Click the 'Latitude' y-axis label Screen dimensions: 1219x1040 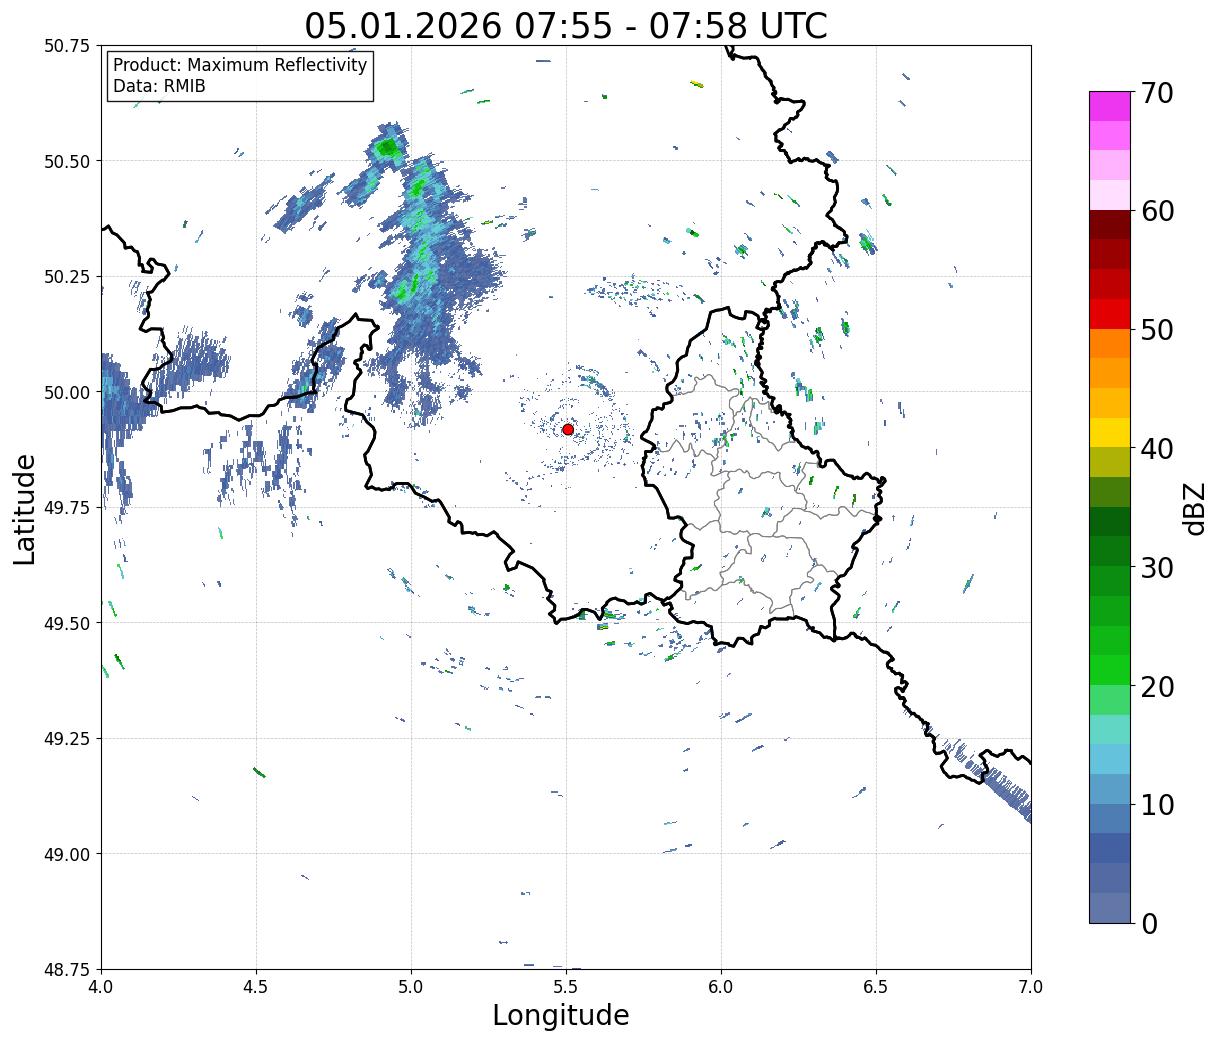tap(25, 508)
